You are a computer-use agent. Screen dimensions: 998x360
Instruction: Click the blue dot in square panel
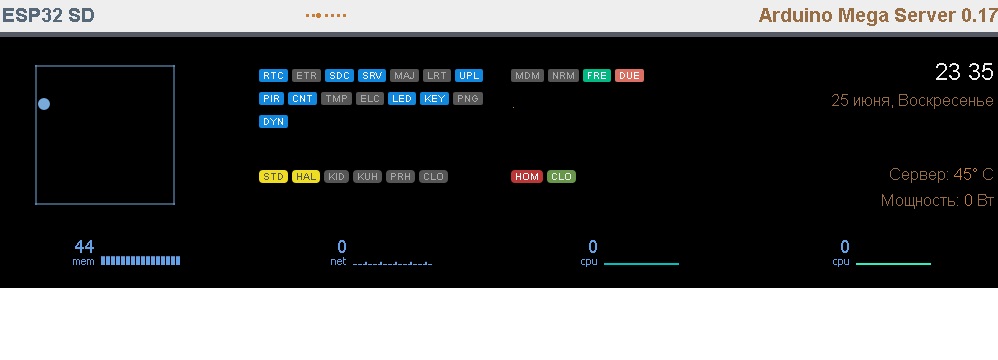(44, 104)
